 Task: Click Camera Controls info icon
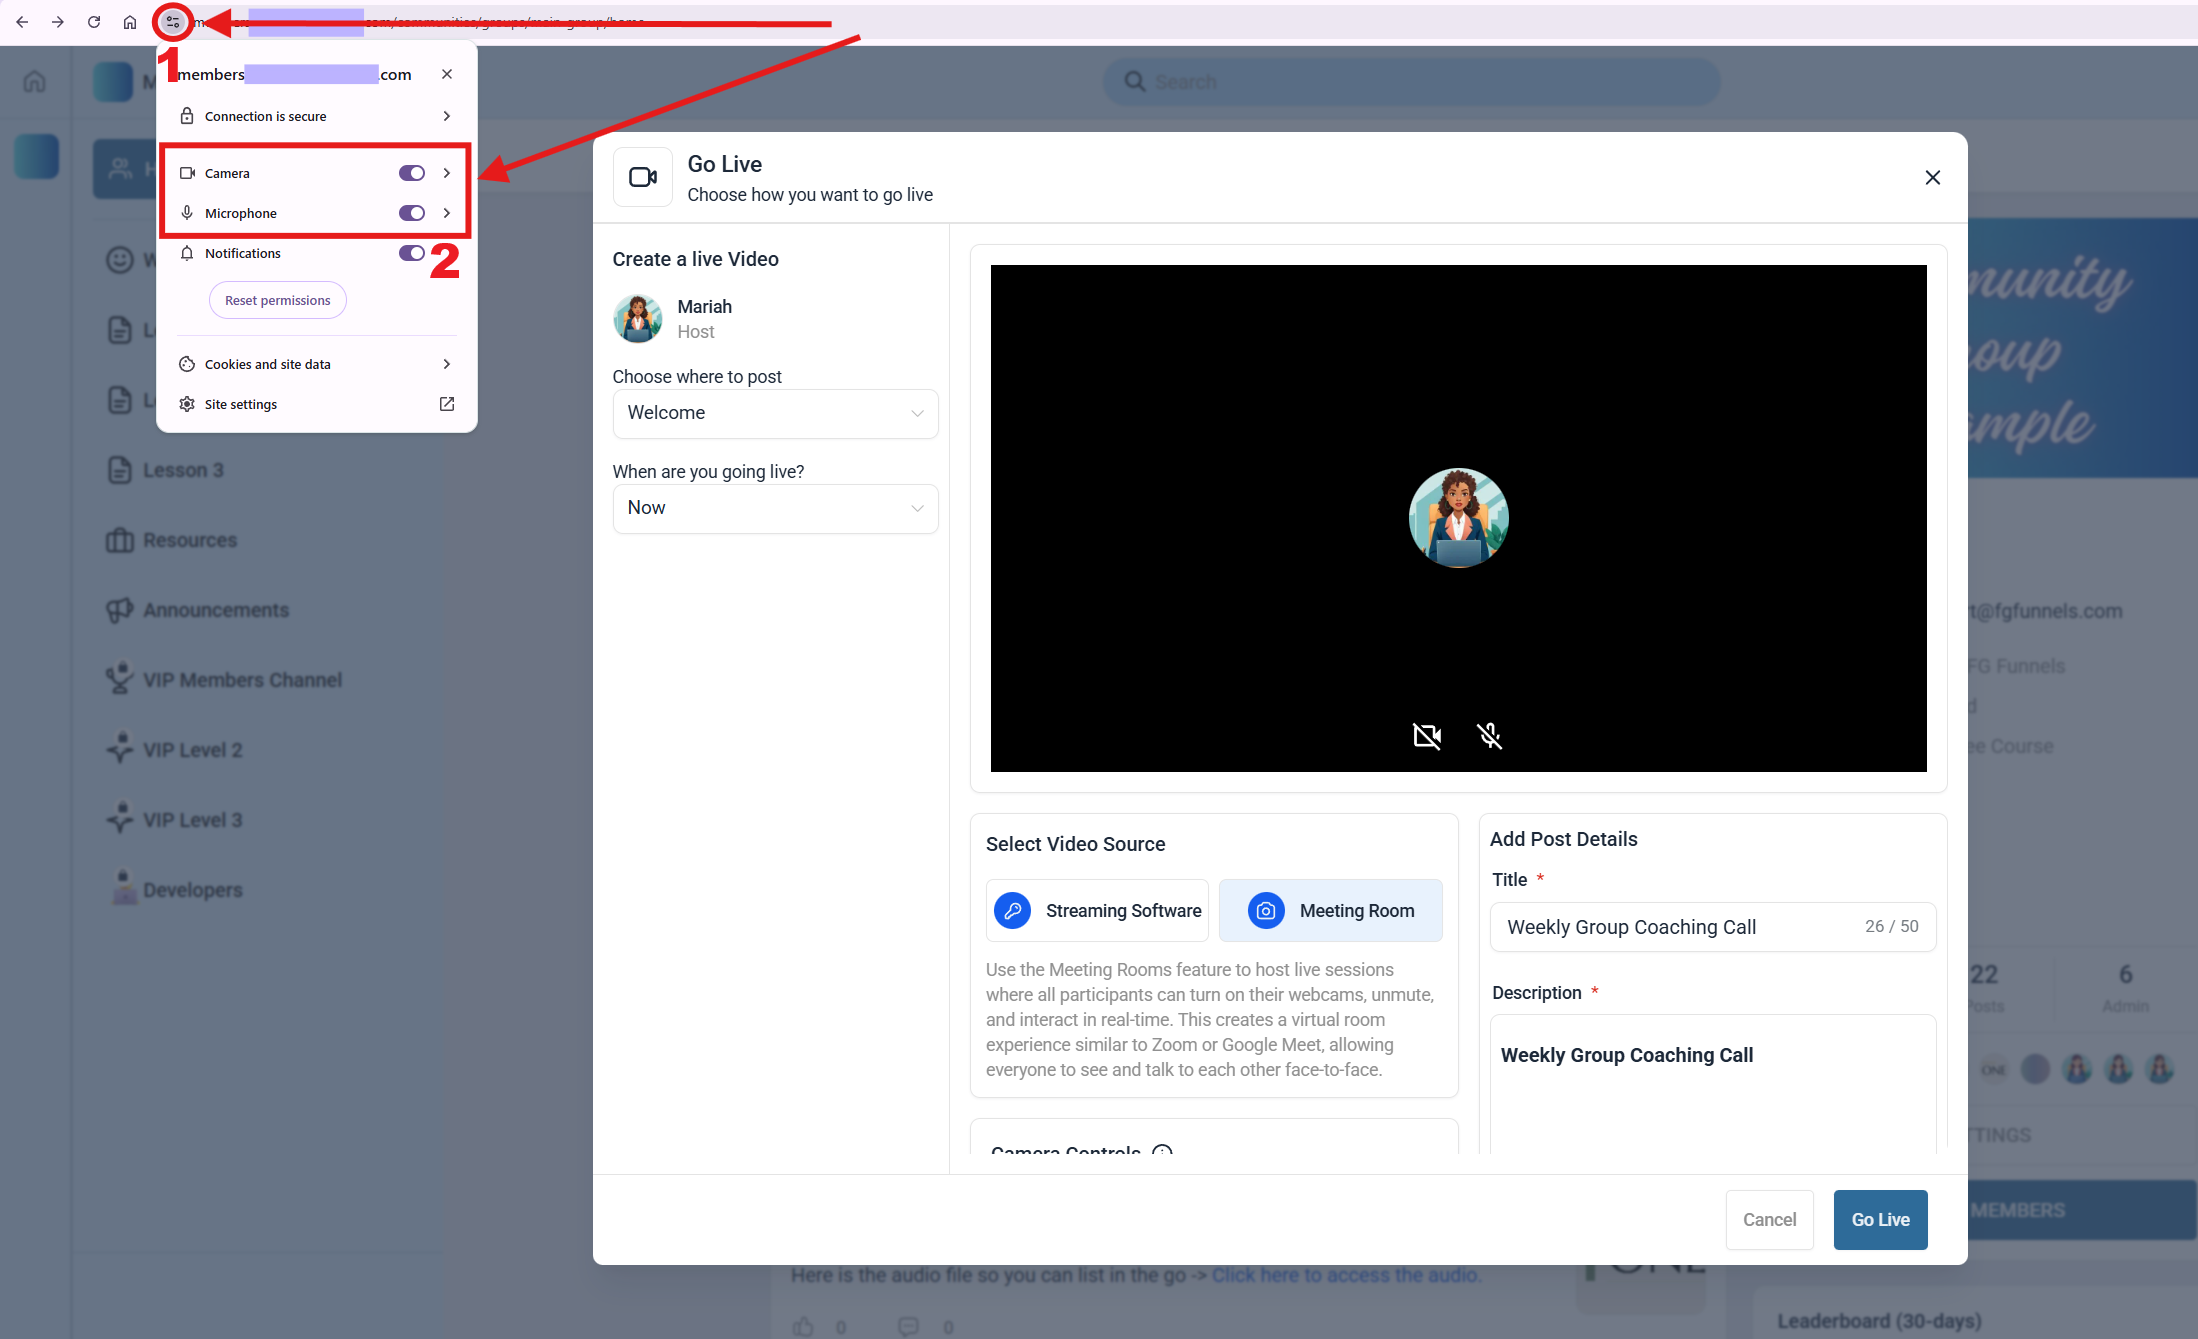(1162, 1150)
